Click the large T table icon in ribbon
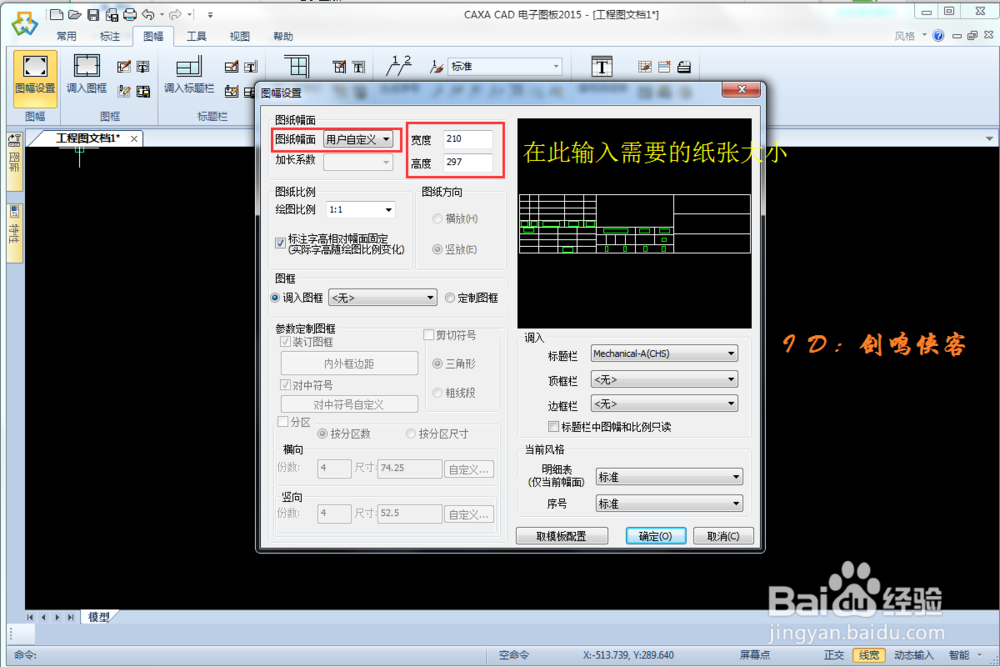 pyautogui.click(x=601, y=66)
